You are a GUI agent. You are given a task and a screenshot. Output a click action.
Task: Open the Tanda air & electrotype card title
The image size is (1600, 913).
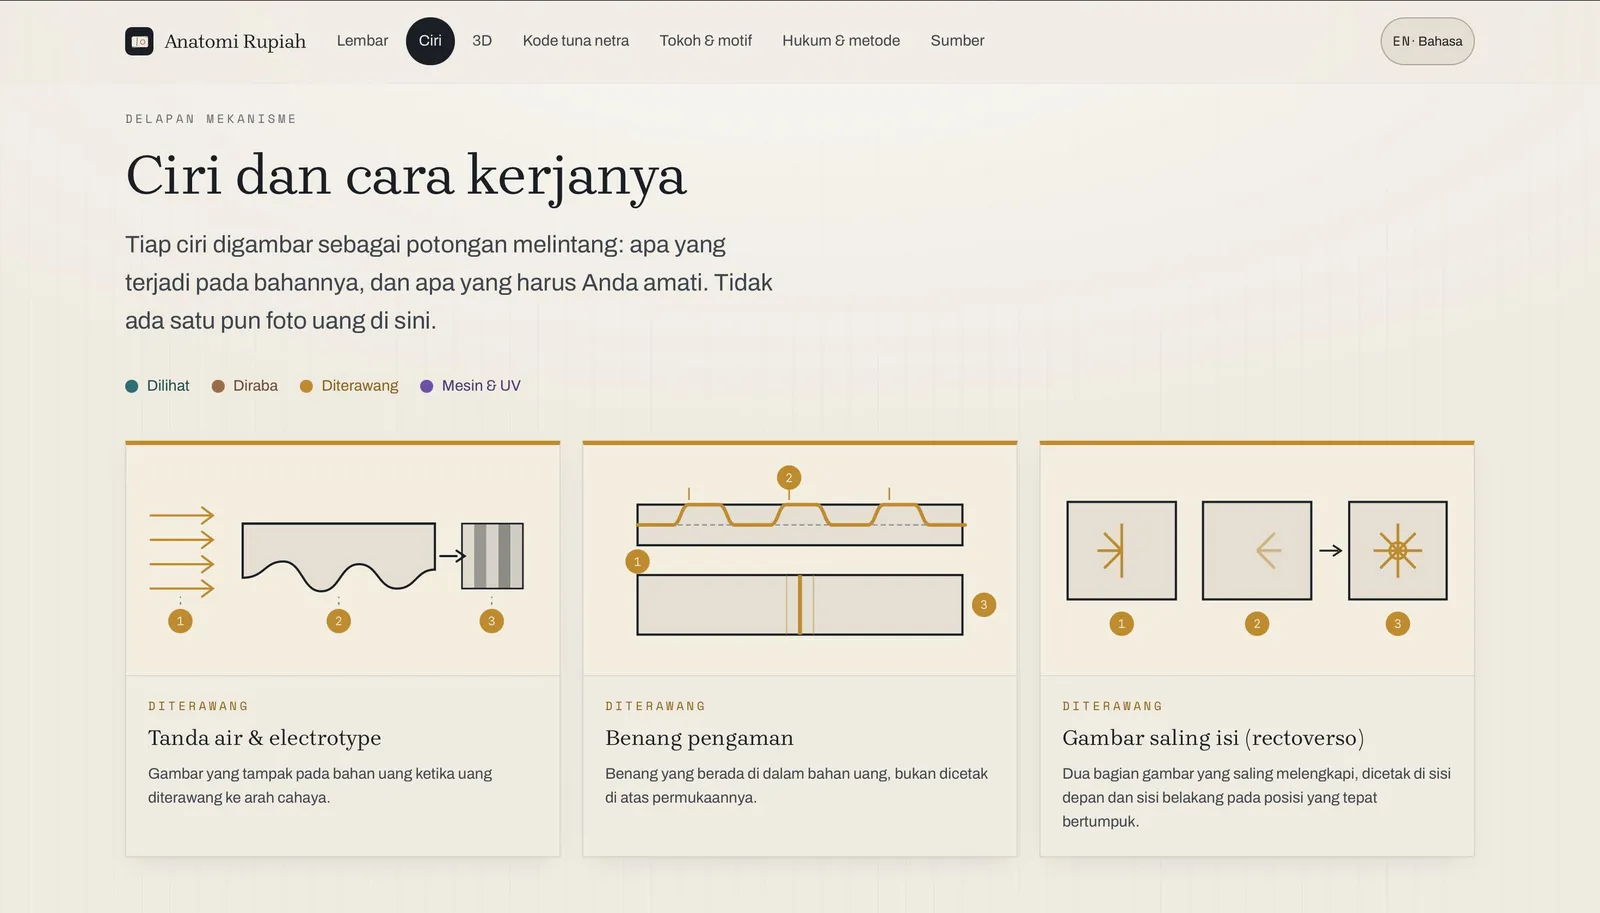[x=265, y=738]
